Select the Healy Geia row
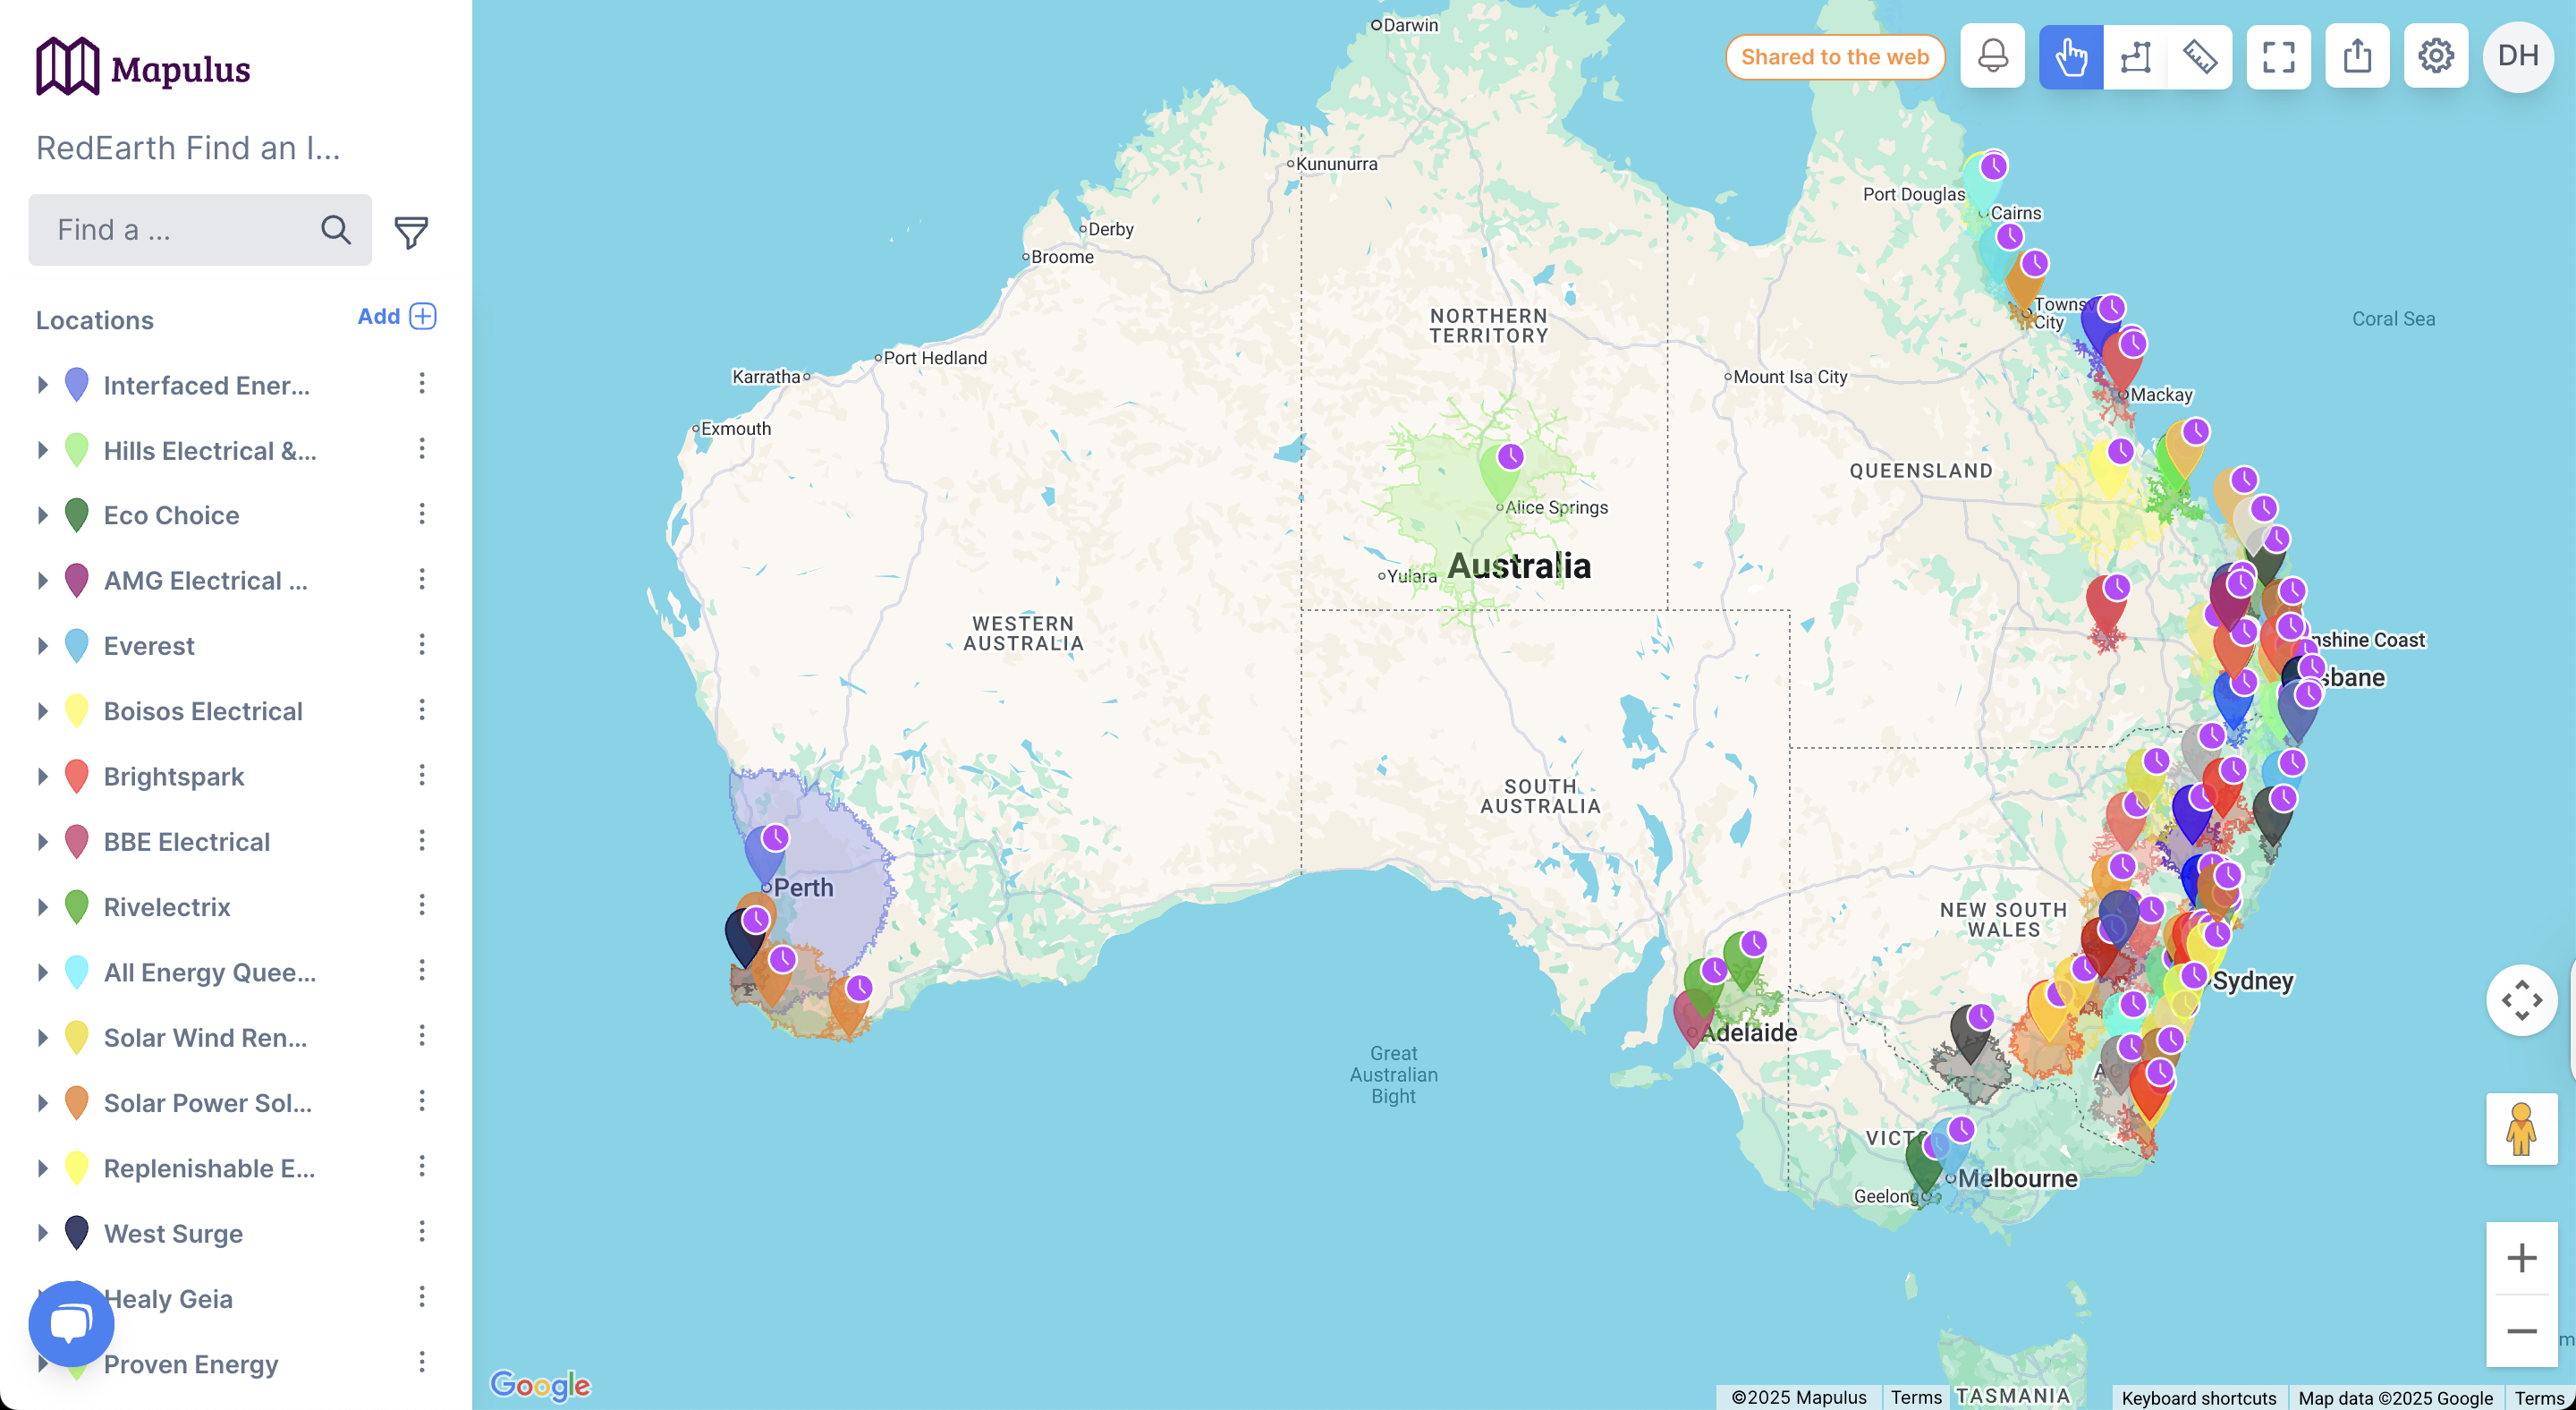The width and height of the screenshot is (2576, 1410). [236, 1299]
